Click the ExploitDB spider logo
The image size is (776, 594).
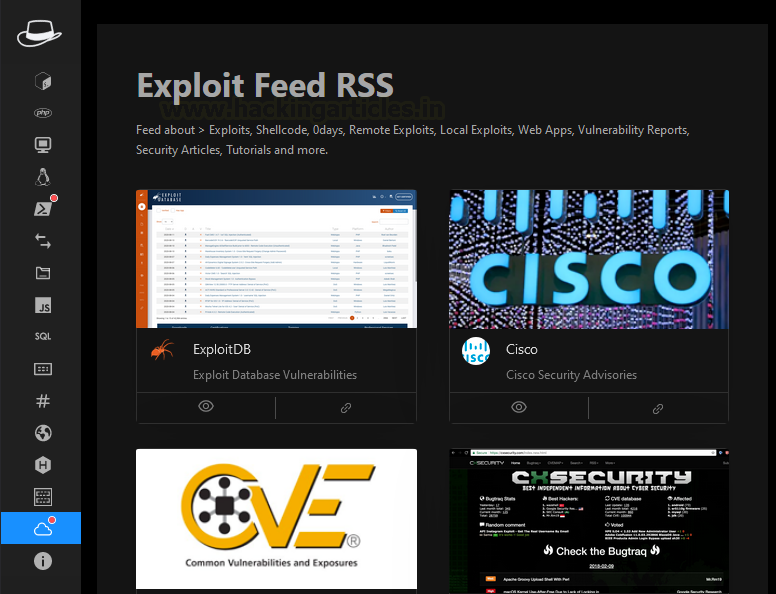[162, 349]
